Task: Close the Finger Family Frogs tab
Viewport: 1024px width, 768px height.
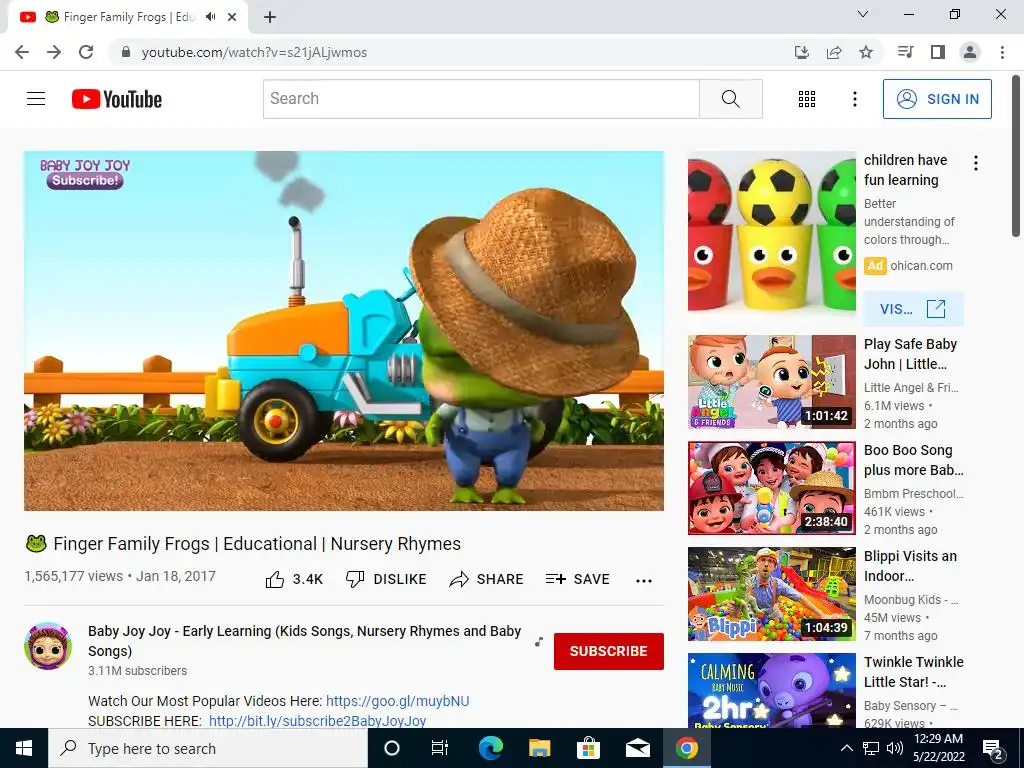Action: 232,17
